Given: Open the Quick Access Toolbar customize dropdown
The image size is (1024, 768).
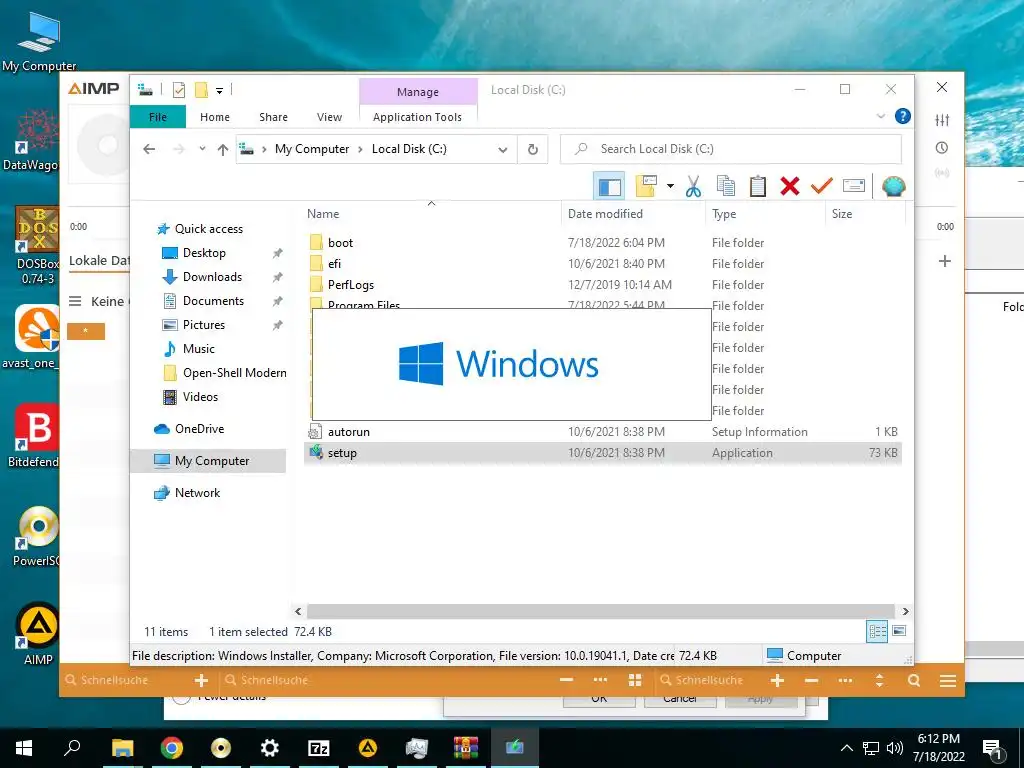Looking at the screenshot, I should (x=219, y=90).
